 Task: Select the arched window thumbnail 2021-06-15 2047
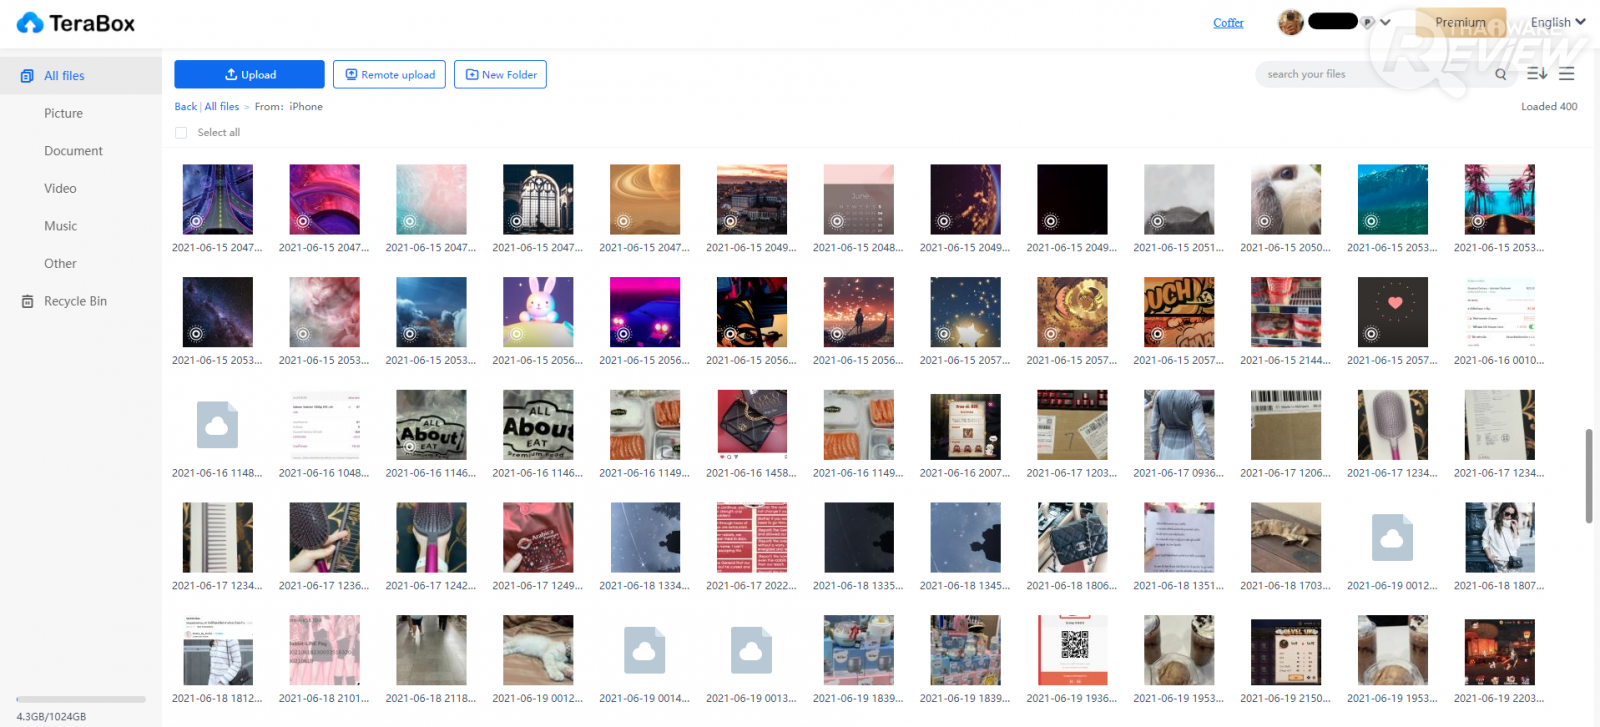click(x=538, y=199)
